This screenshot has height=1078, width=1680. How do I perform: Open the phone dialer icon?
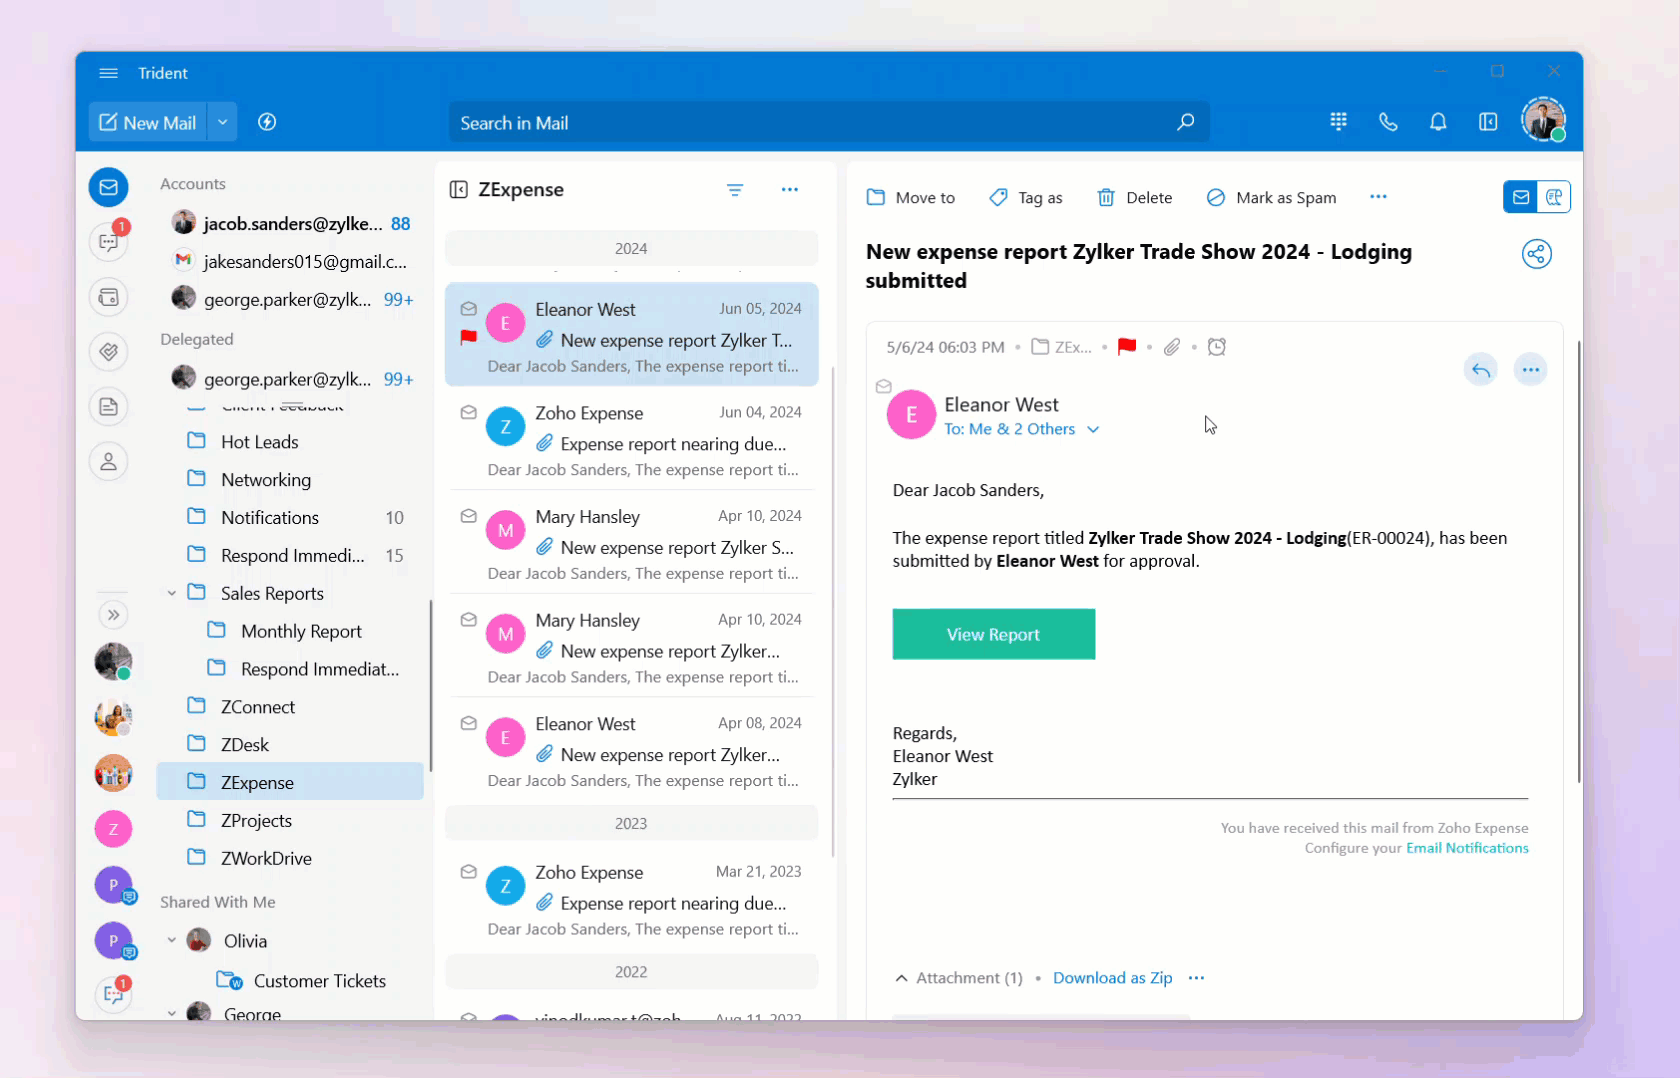(1388, 121)
